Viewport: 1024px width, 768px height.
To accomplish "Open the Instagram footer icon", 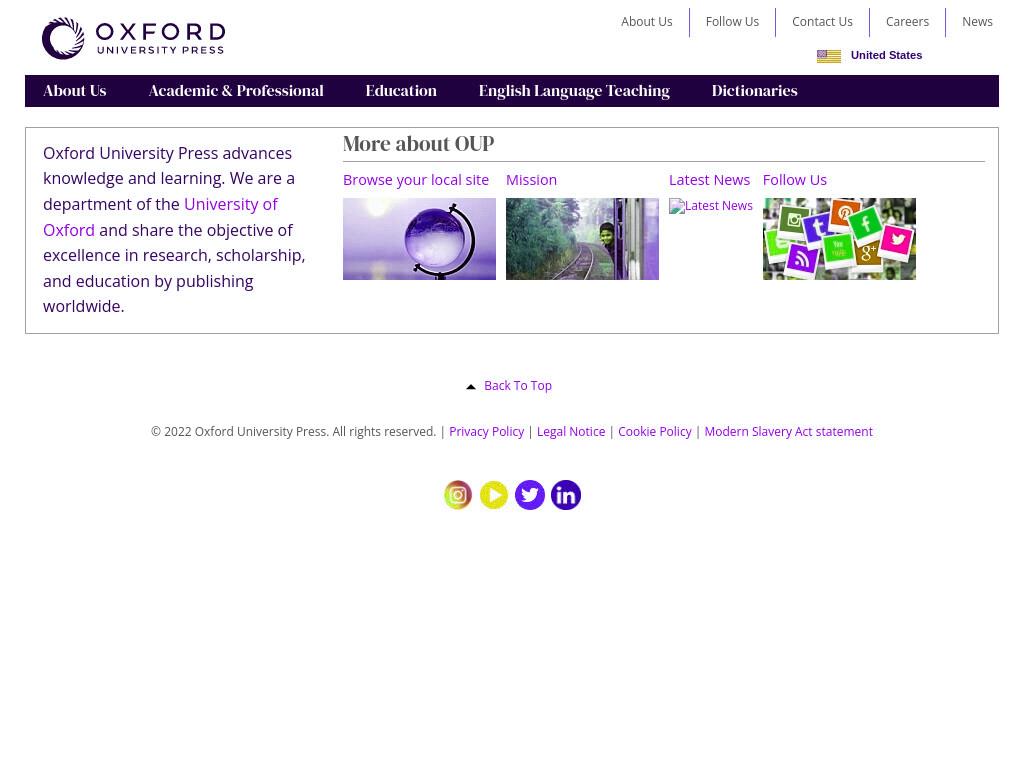I will pos(458,495).
